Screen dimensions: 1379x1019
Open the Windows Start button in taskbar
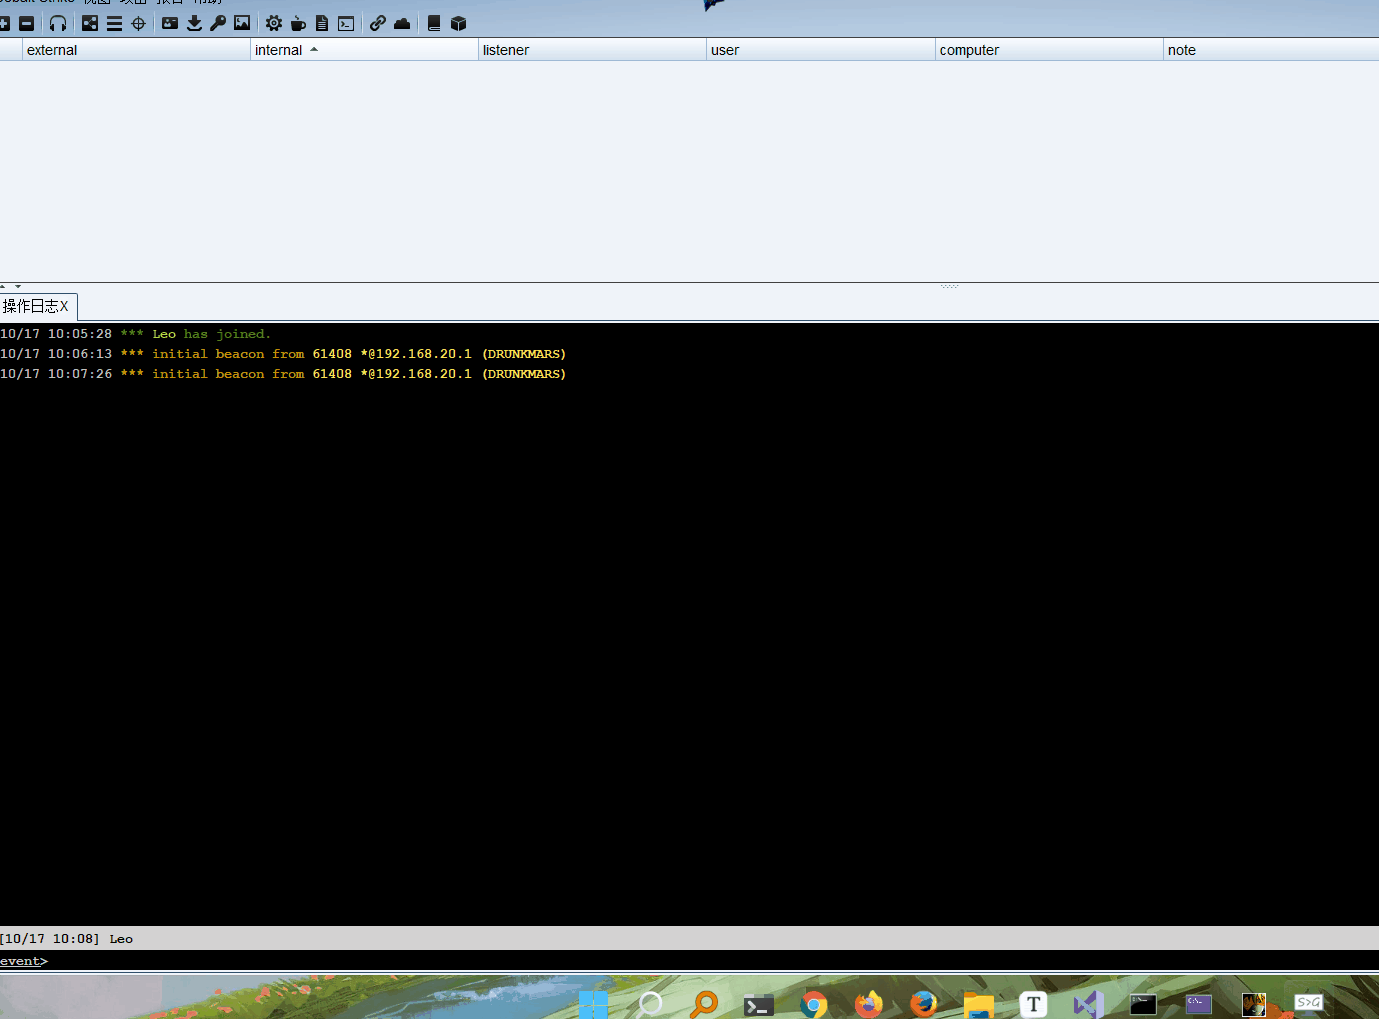tap(593, 1004)
